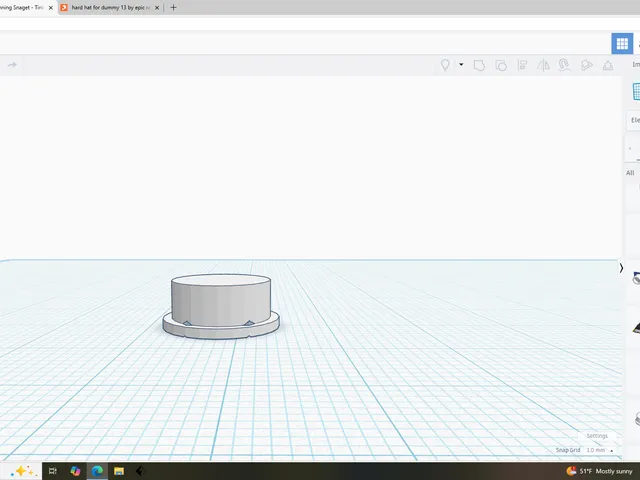Close the Snaget Tinkercad browser tab
The height and width of the screenshot is (480, 640).
51,7
